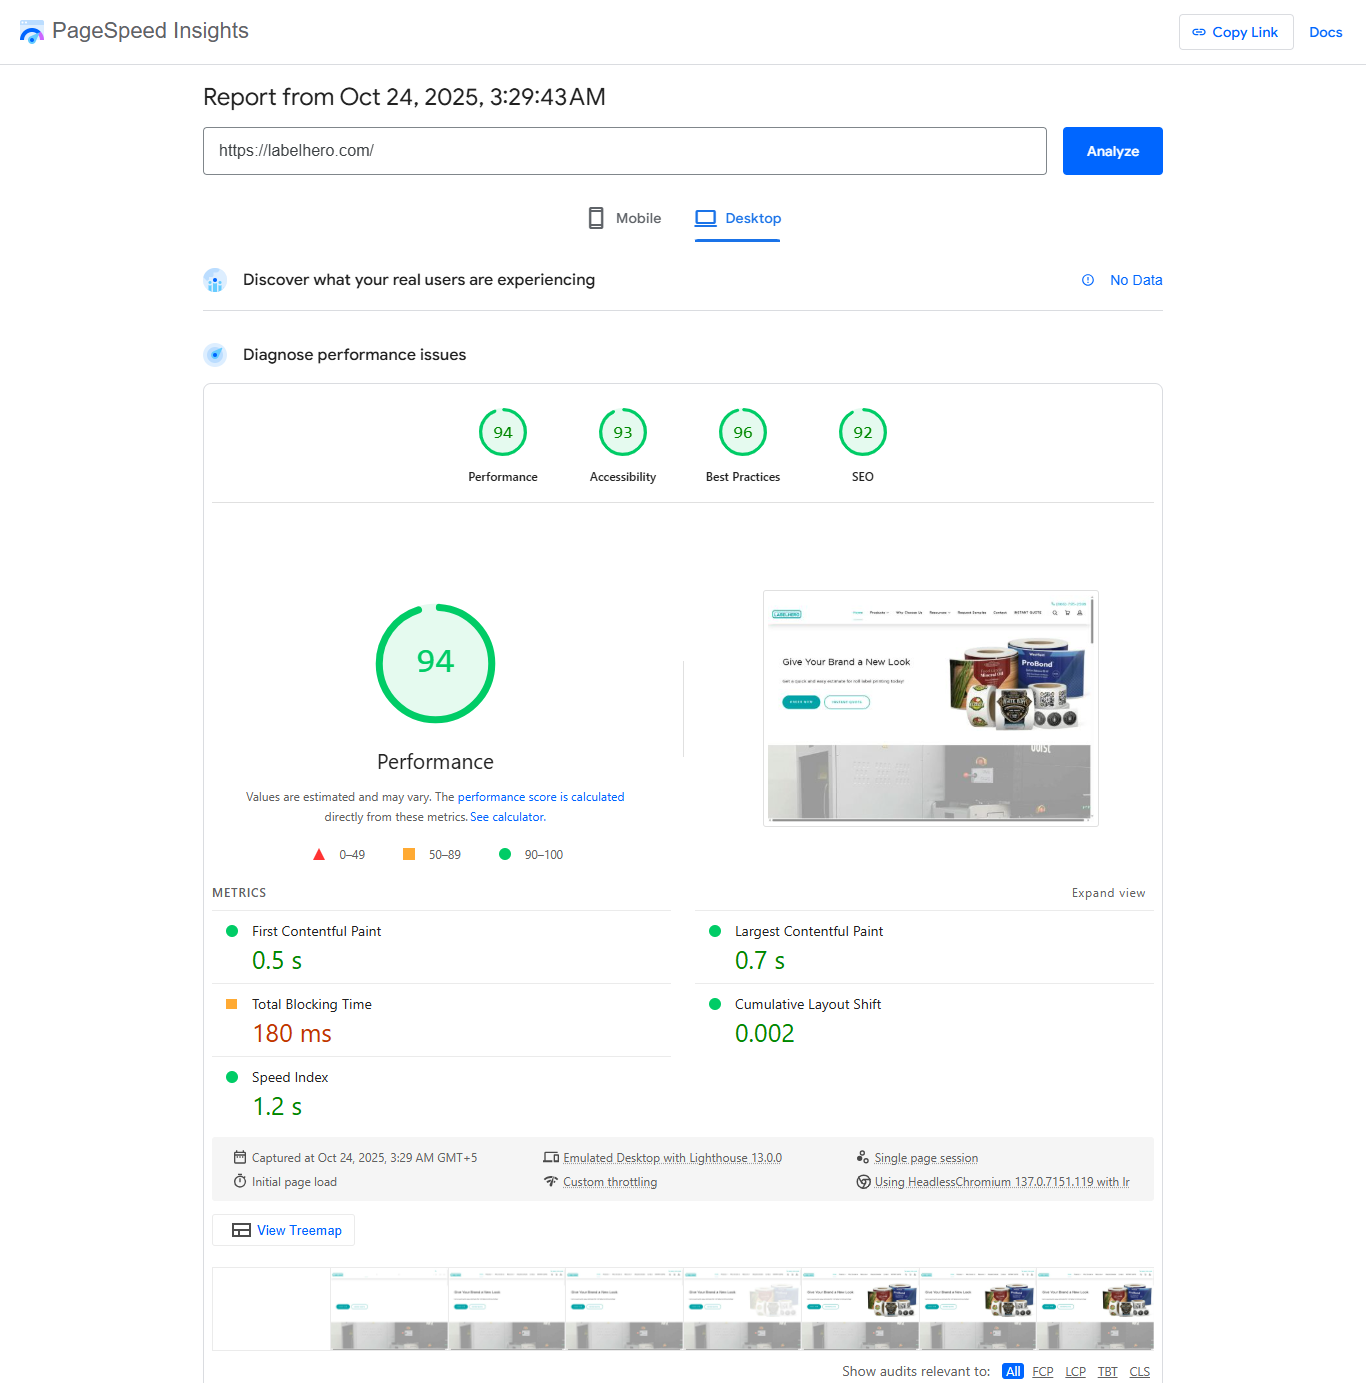Switch to the Mobile tab
Image resolution: width=1366 pixels, height=1383 pixels.
(x=624, y=218)
